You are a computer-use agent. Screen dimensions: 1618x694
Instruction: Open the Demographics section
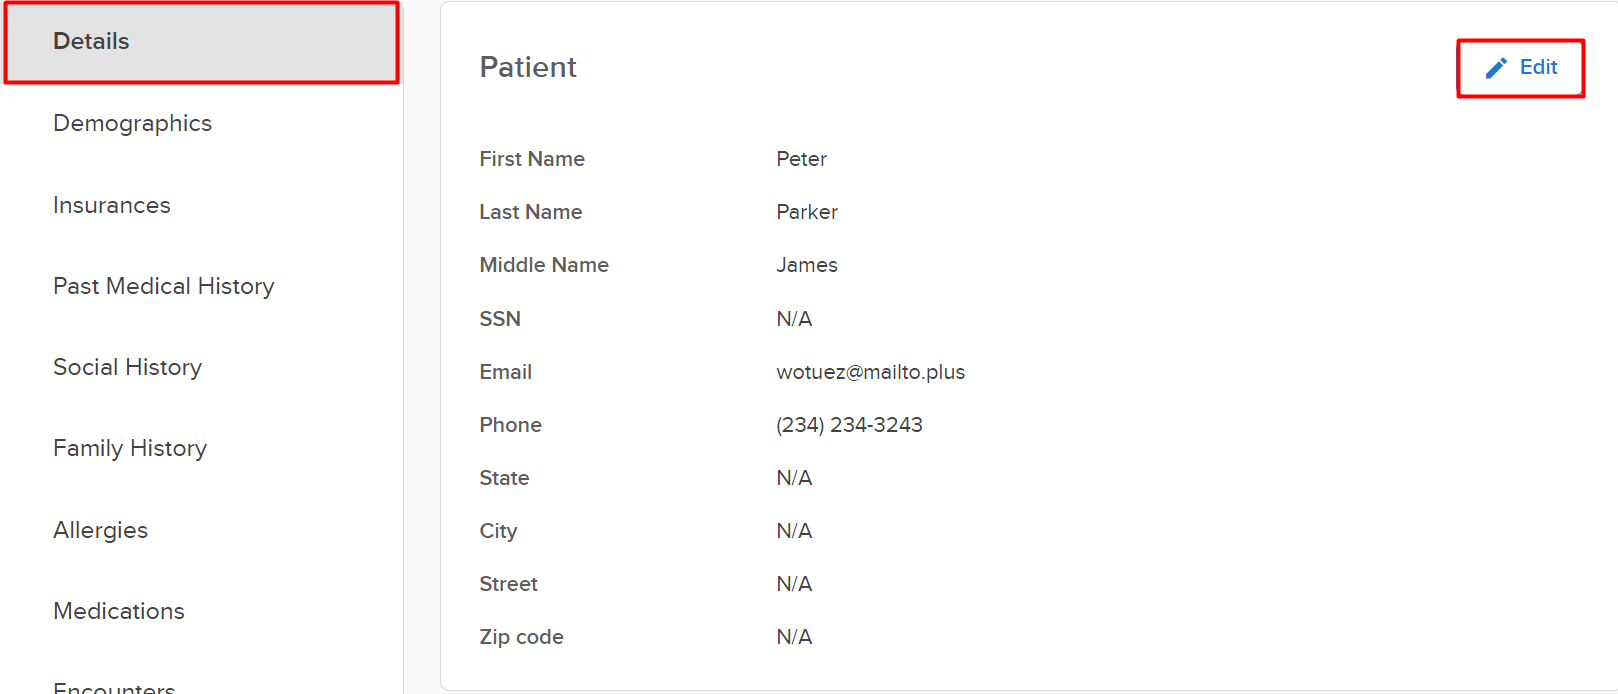tap(132, 123)
